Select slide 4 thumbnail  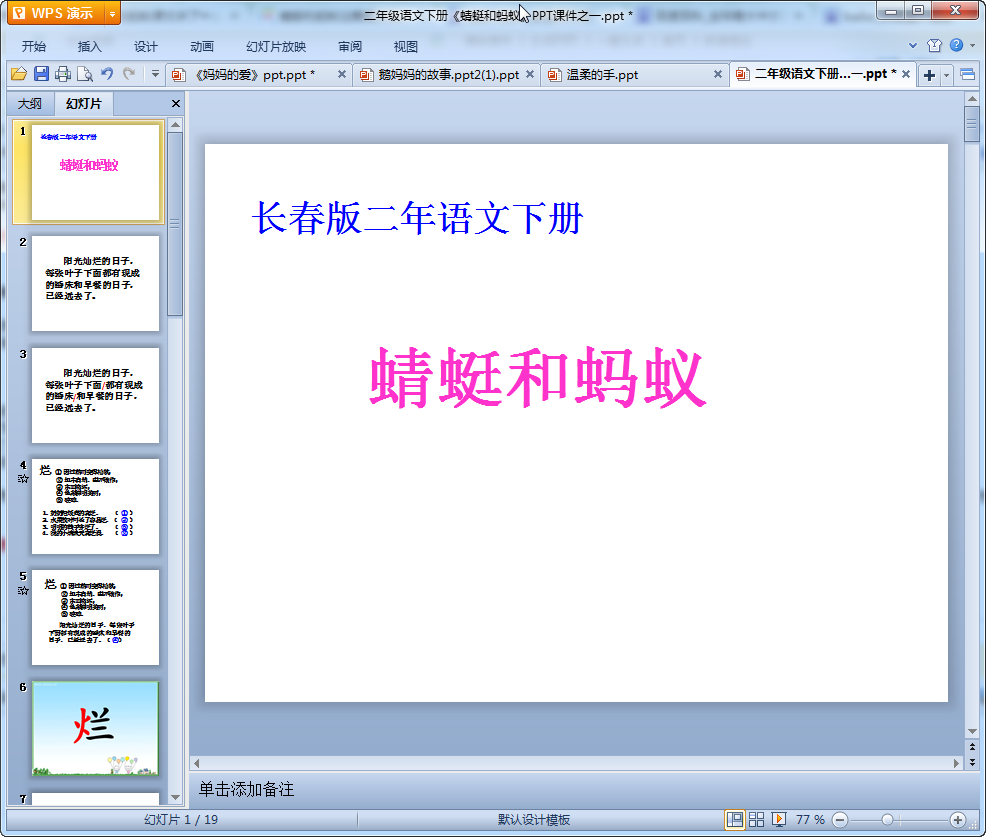pos(95,506)
